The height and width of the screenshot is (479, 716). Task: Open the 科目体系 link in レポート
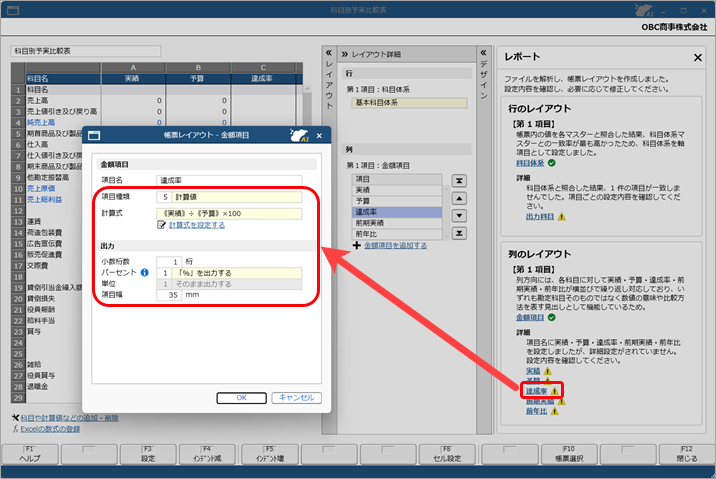pyautogui.click(x=530, y=163)
